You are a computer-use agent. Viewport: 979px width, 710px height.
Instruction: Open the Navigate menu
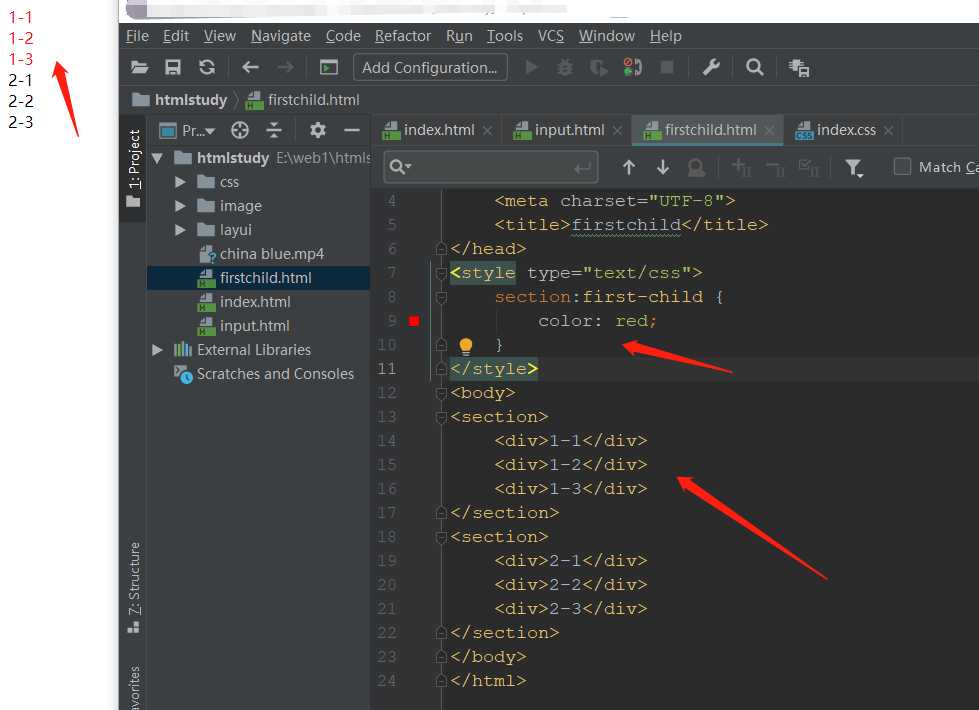coord(281,36)
